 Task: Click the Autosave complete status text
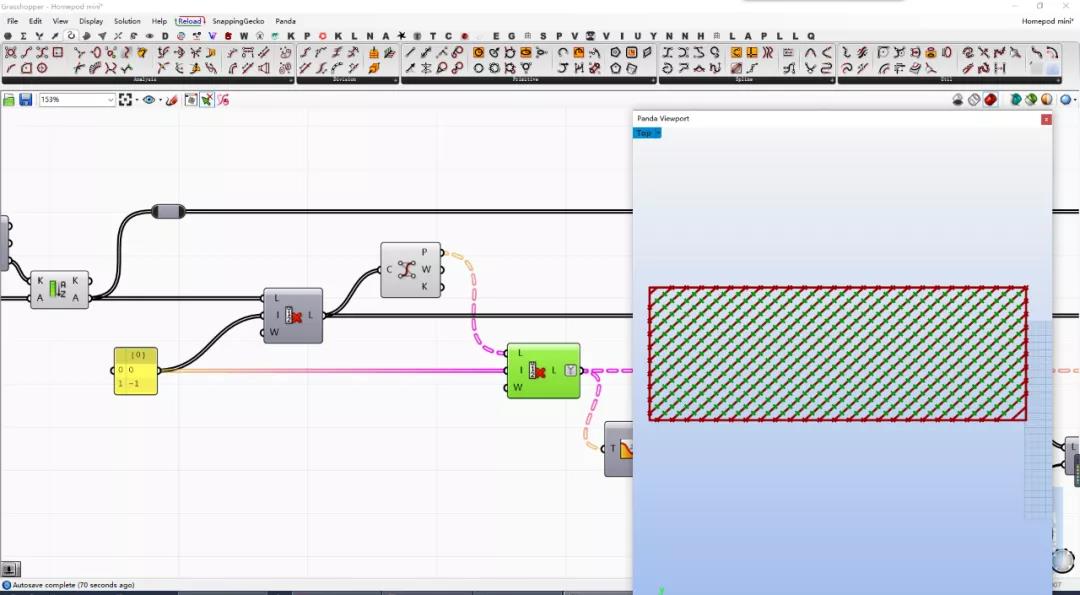[x=74, y=585]
